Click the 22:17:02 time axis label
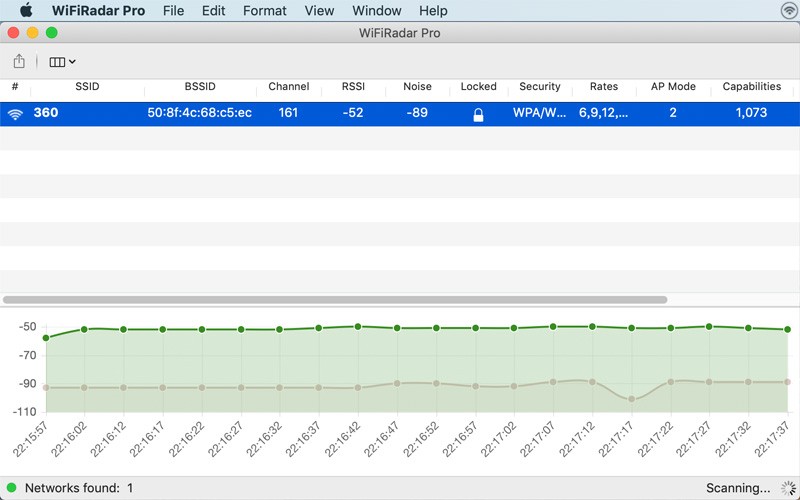 (499, 439)
